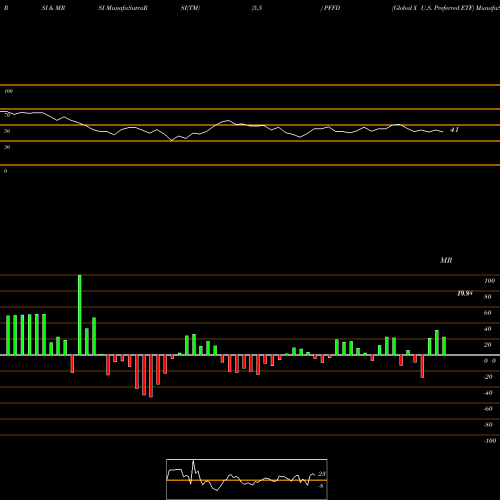Viewport: 500px width, 500px height.
Task: Click the last green bar on the right
Action: (x=444, y=346)
